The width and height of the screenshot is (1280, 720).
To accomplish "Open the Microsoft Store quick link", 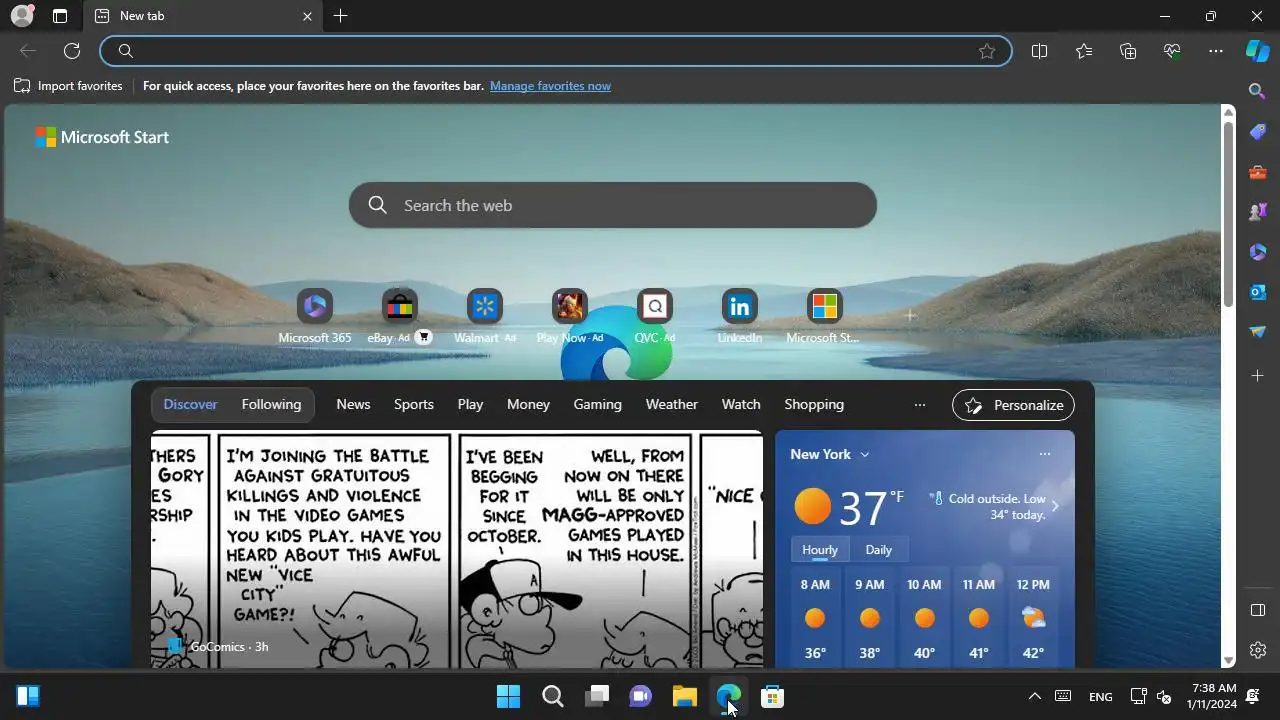I will coord(824,317).
